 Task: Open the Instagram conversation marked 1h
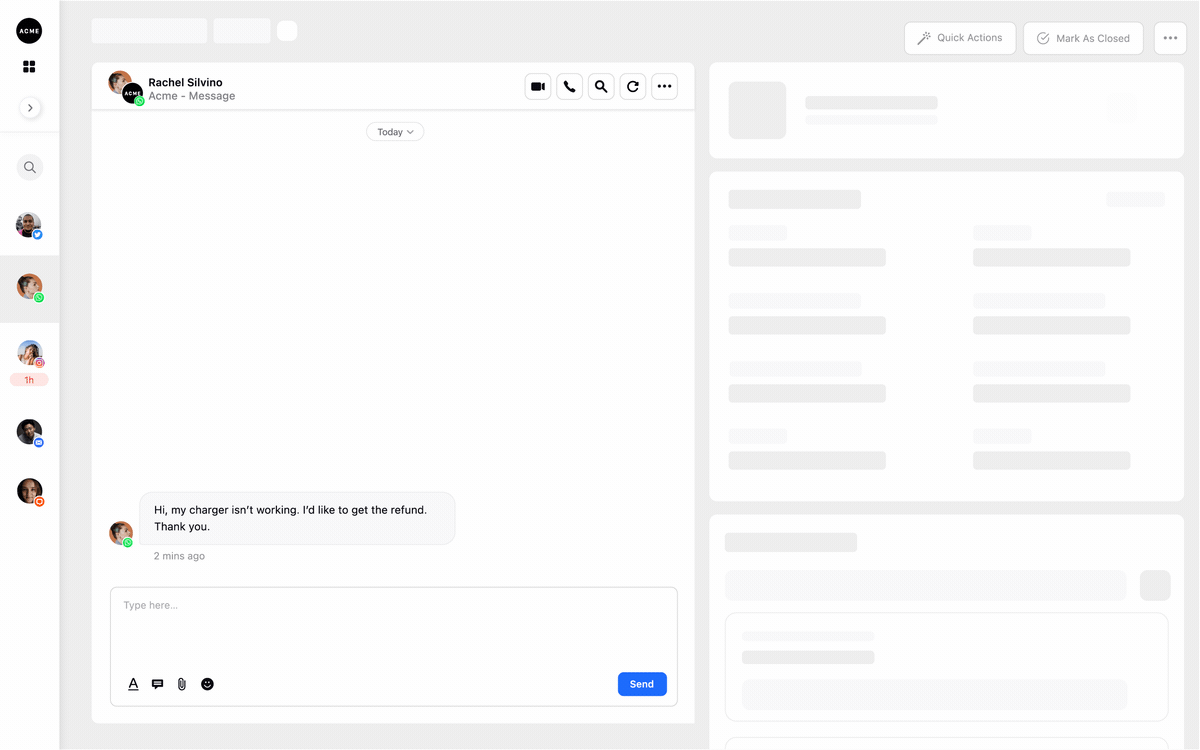(30, 353)
